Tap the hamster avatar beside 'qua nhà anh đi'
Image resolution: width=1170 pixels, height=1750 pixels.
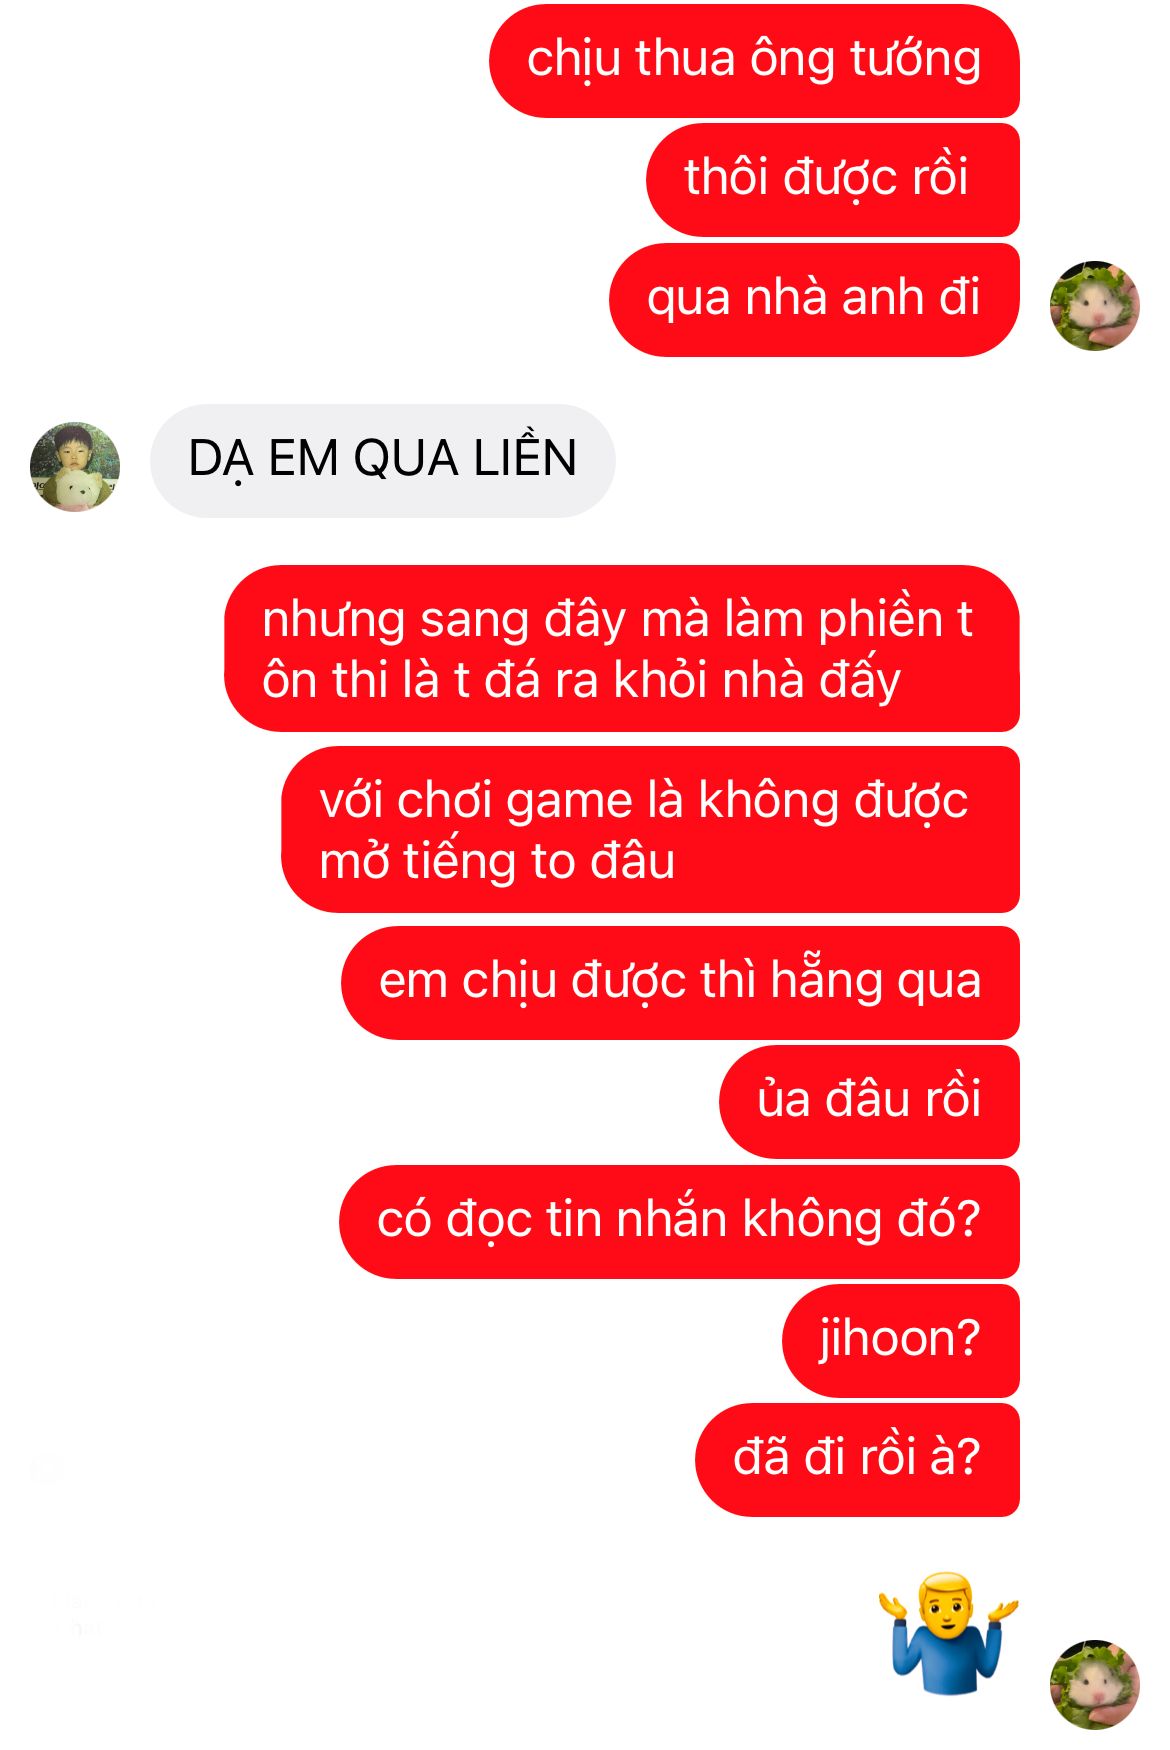pos(1094,306)
